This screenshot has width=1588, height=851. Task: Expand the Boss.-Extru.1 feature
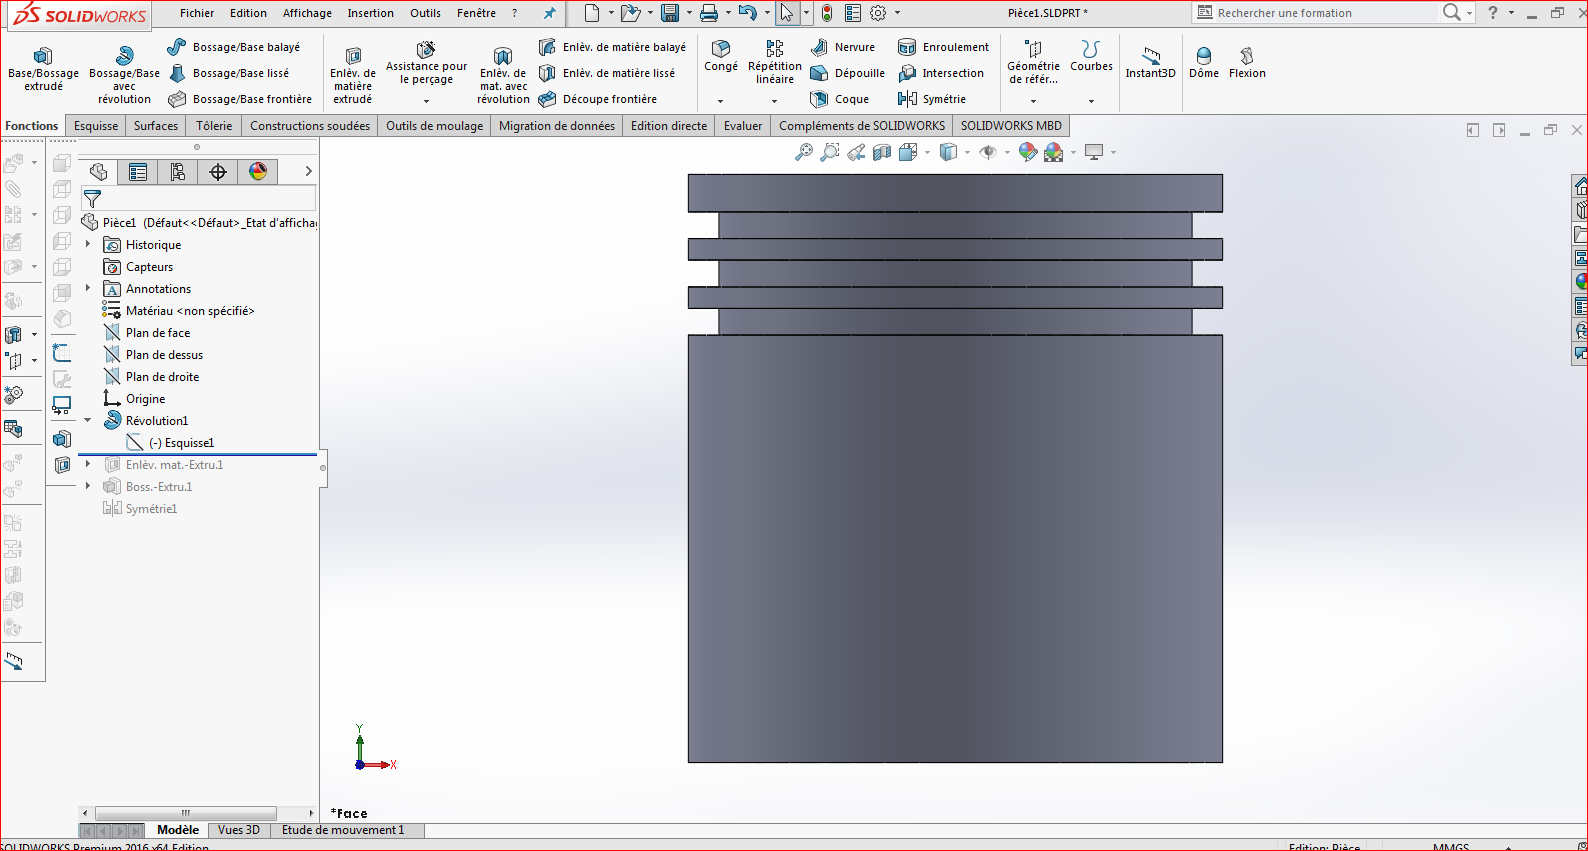[x=88, y=486]
